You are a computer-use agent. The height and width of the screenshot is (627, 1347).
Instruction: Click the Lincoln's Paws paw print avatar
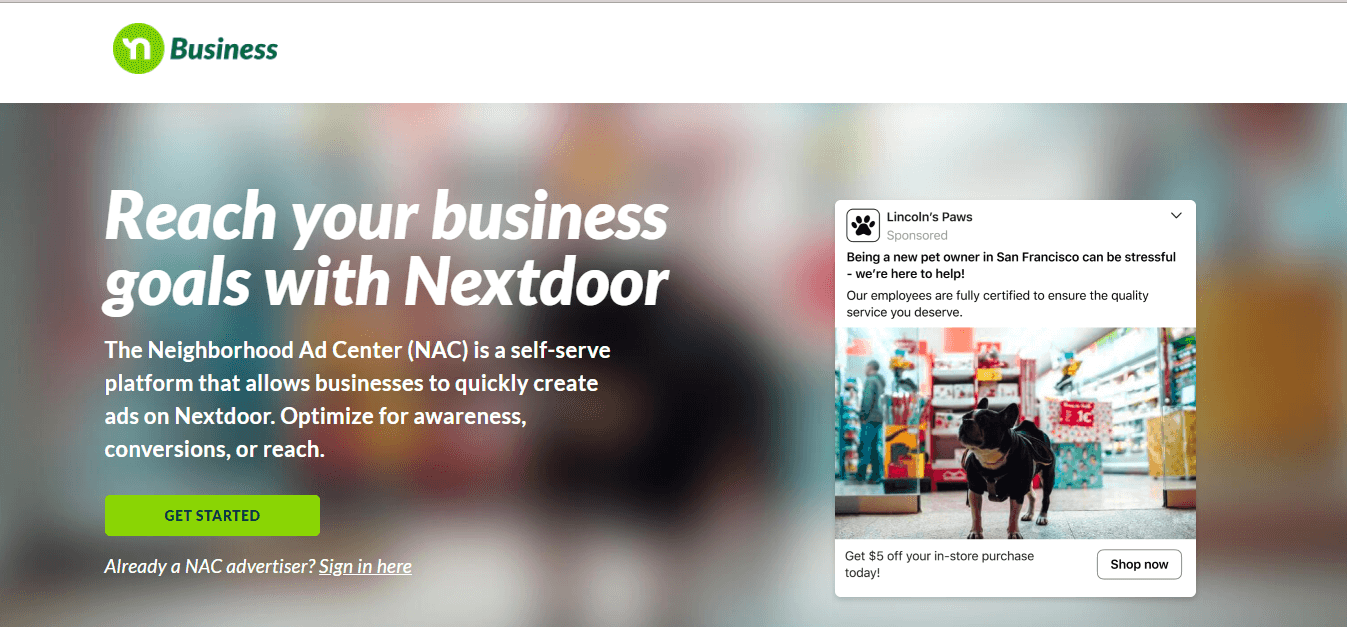click(x=863, y=225)
